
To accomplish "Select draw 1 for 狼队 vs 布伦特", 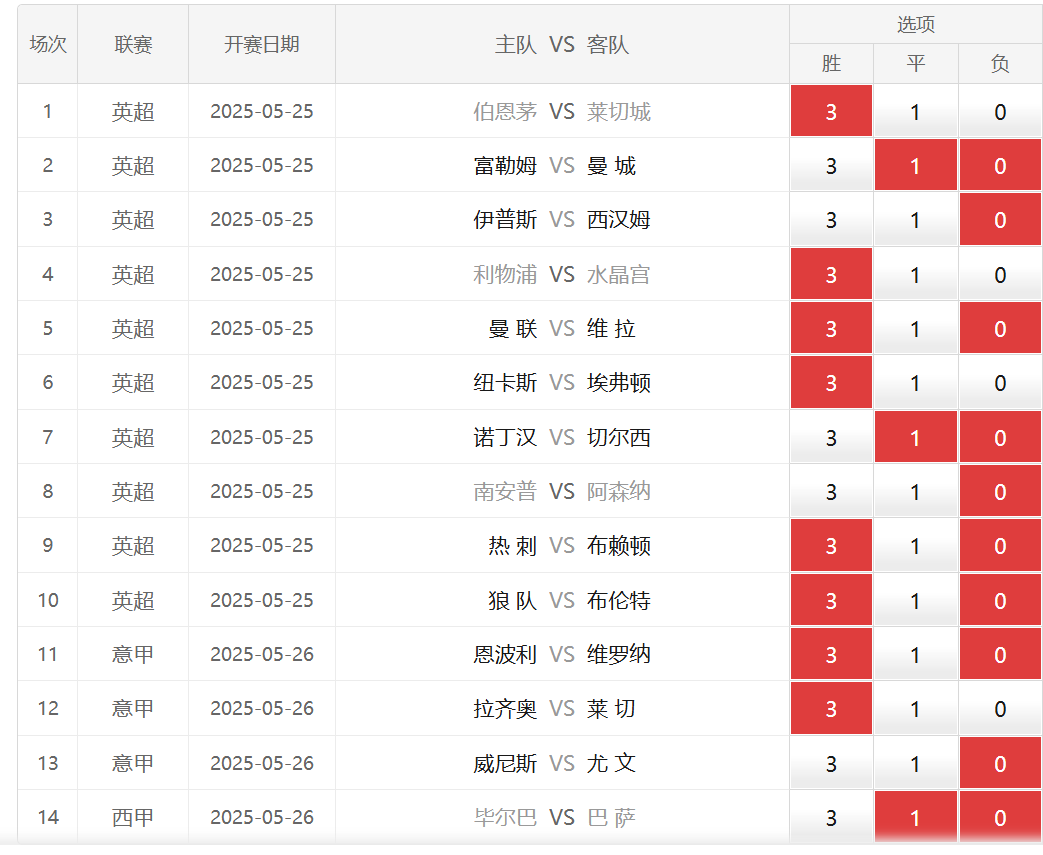I will [915, 600].
